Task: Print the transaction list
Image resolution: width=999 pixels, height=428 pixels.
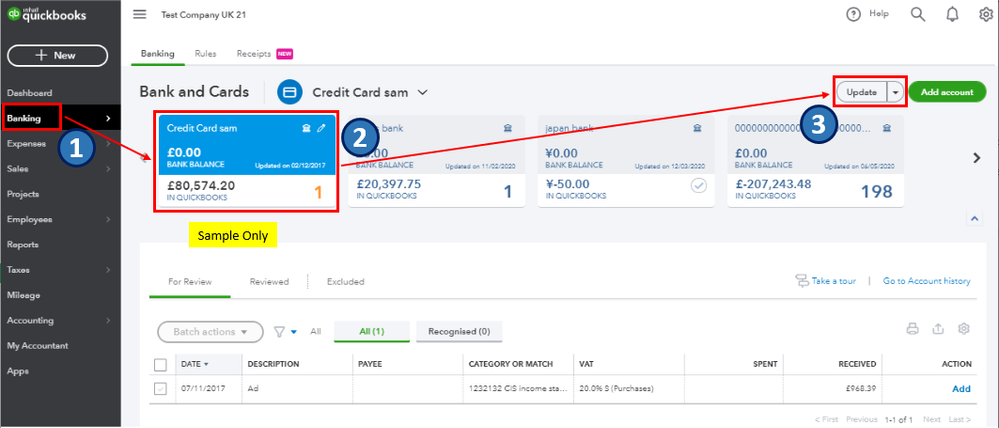Action: point(912,329)
